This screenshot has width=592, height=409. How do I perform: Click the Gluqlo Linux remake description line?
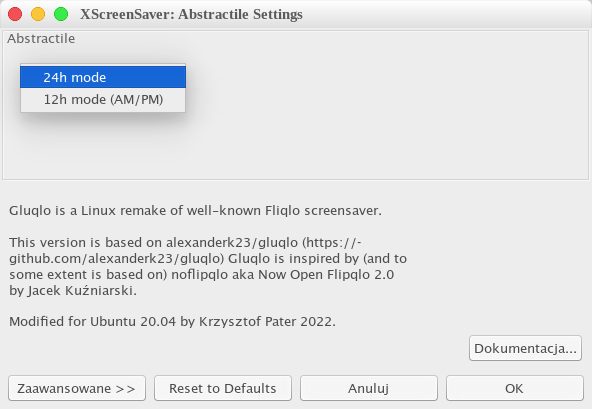click(x=195, y=210)
